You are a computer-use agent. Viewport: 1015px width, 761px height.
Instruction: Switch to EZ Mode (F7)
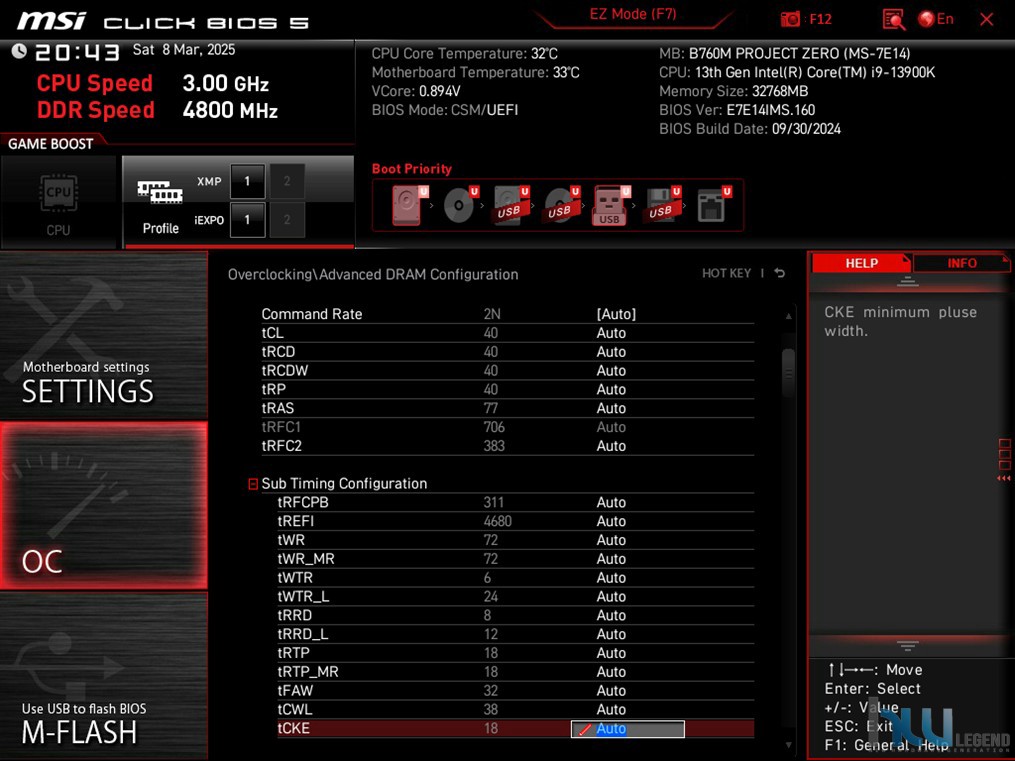pyautogui.click(x=633, y=14)
